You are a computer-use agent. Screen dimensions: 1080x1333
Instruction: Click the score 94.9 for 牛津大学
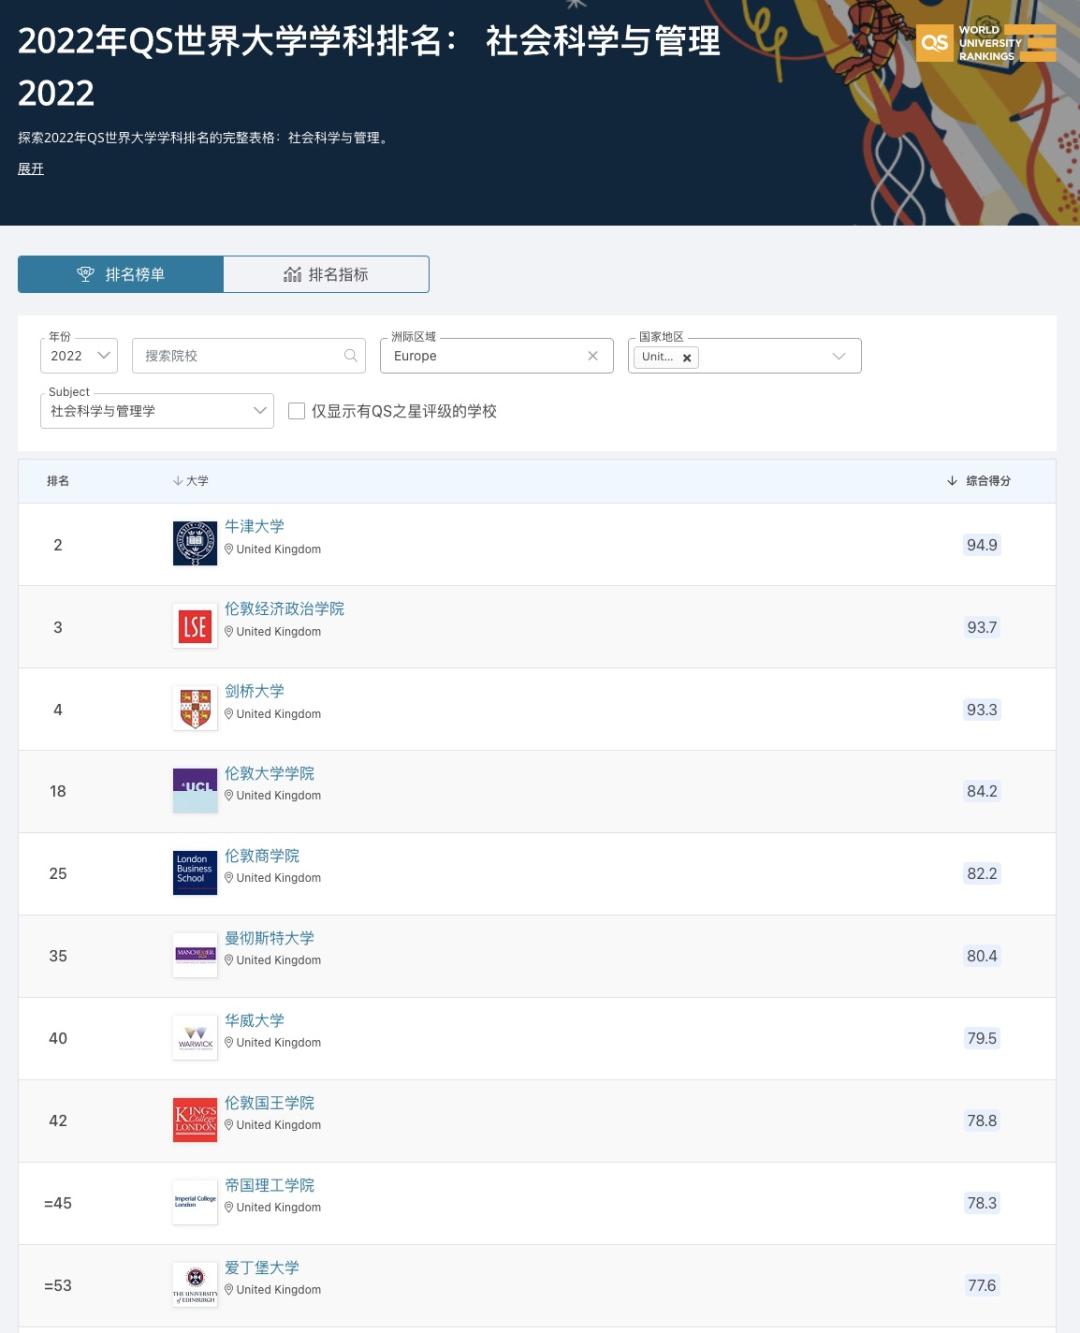982,545
